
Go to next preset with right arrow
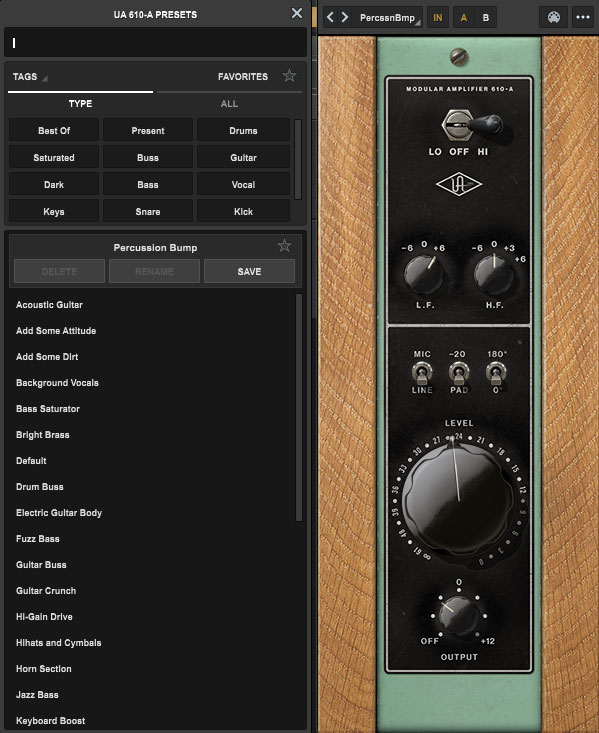(x=345, y=17)
